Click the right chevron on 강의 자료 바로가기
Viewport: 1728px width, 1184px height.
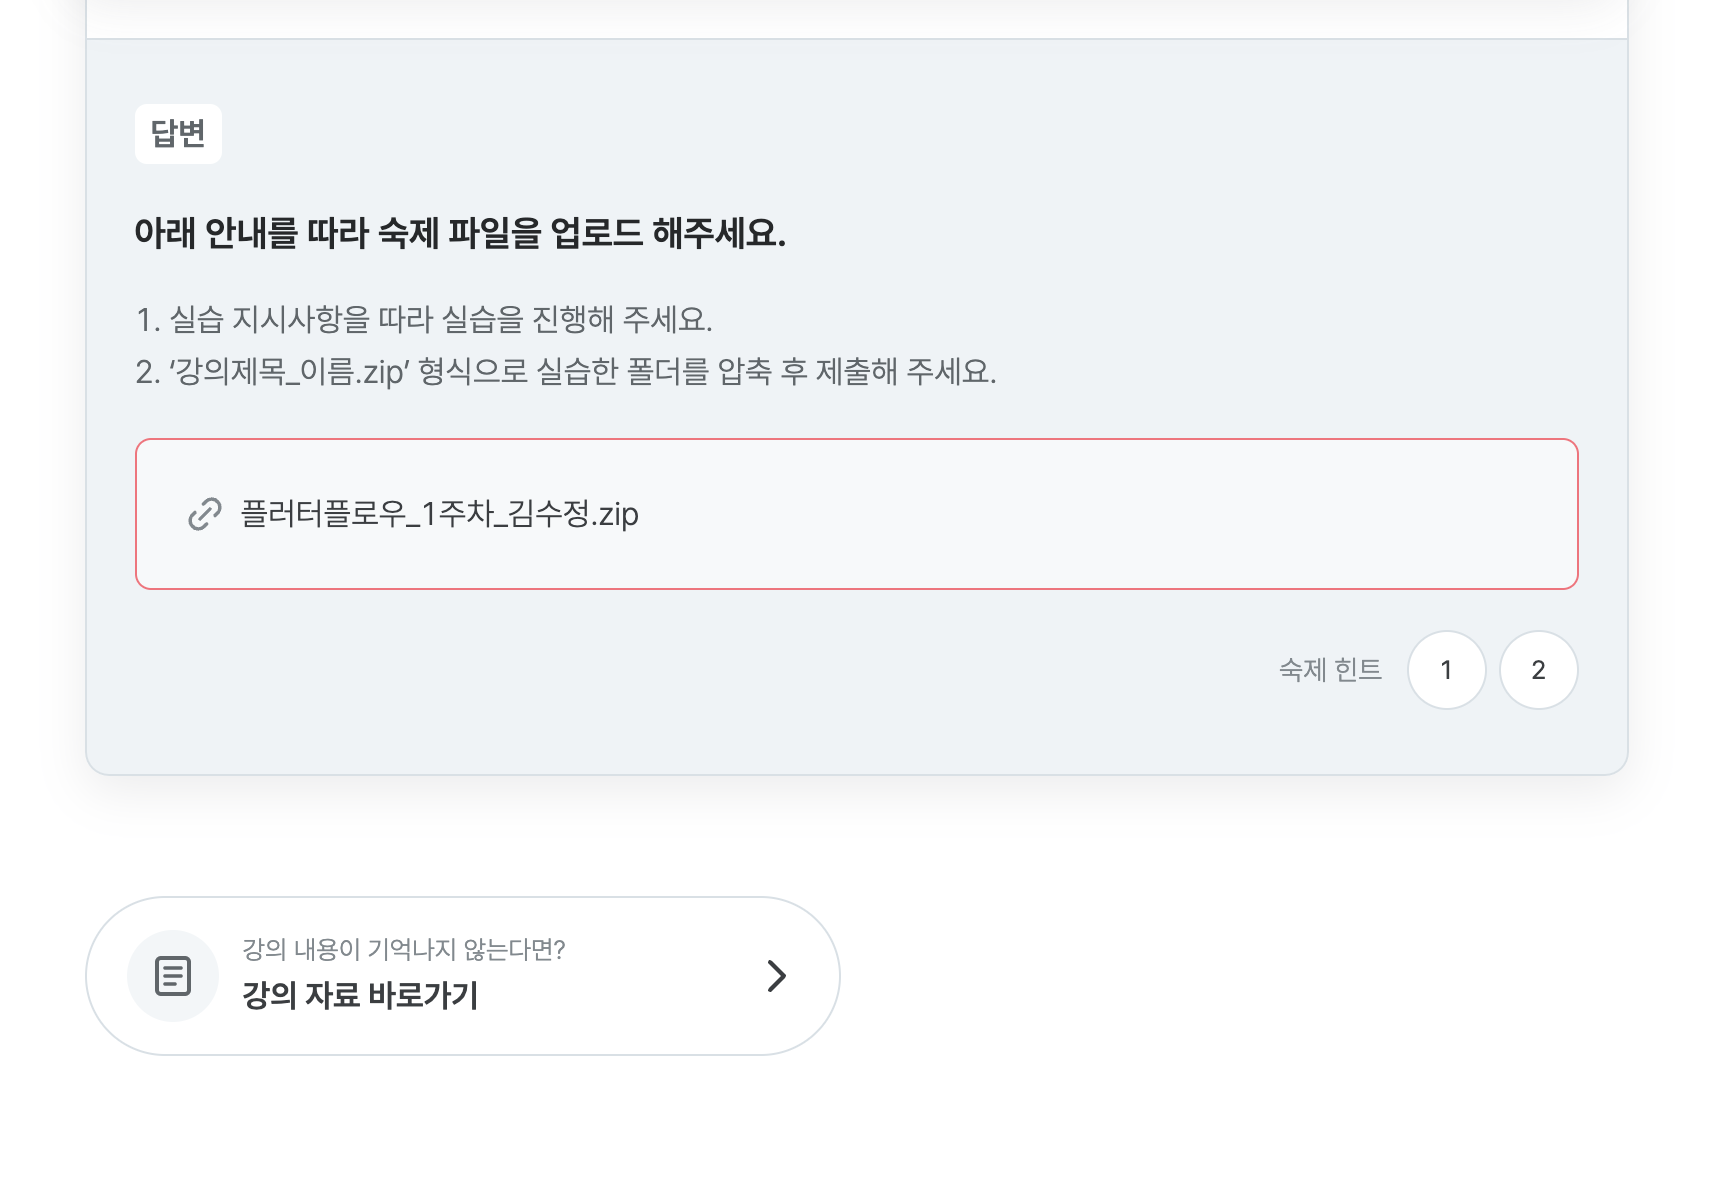tap(777, 976)
